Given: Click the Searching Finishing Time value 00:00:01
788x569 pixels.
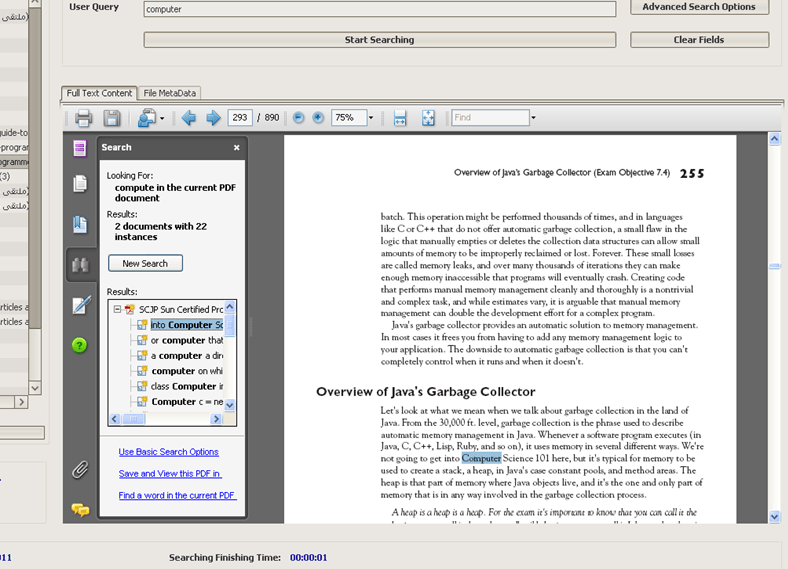Looking at the screenshot, I should click(309, 557).
